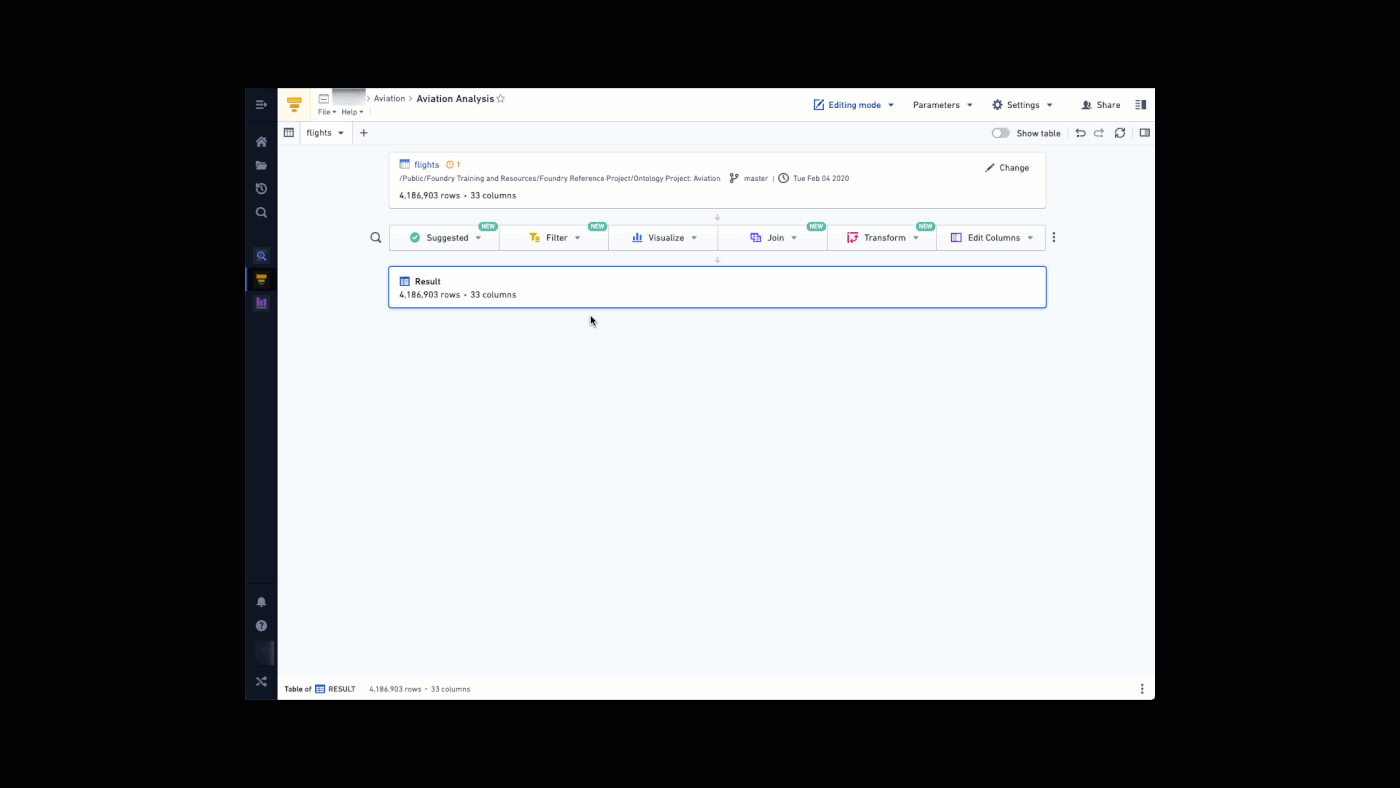Open the Settings dropdown

(x=1022, y=105)
